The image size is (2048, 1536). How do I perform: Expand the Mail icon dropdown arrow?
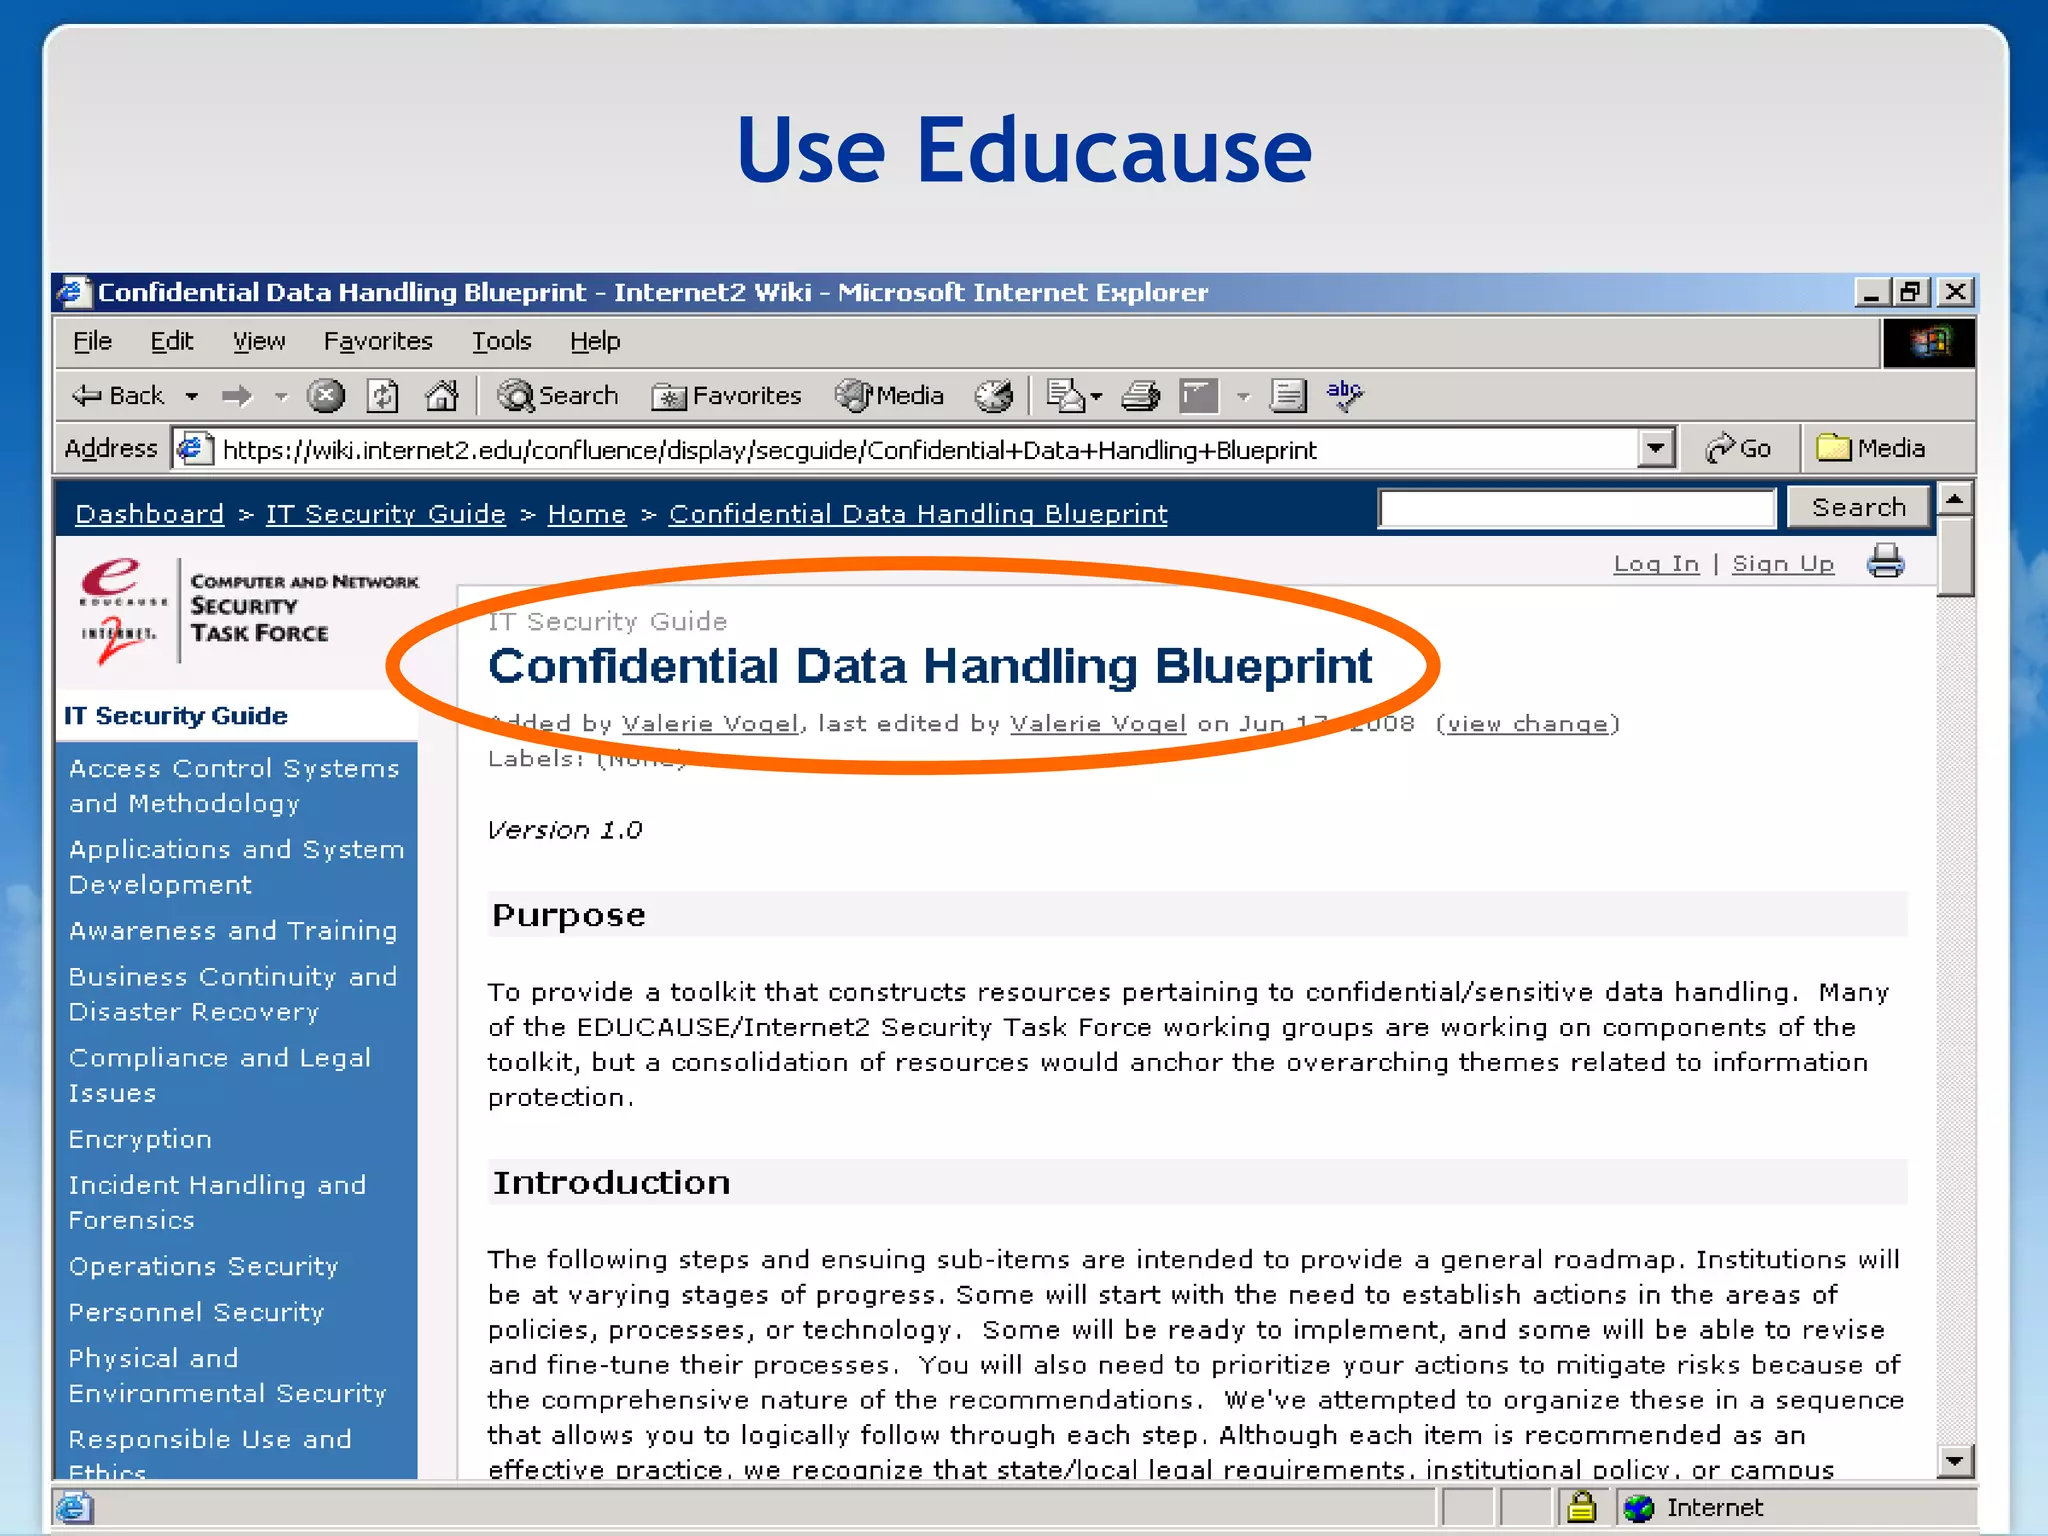(1097, 397)
